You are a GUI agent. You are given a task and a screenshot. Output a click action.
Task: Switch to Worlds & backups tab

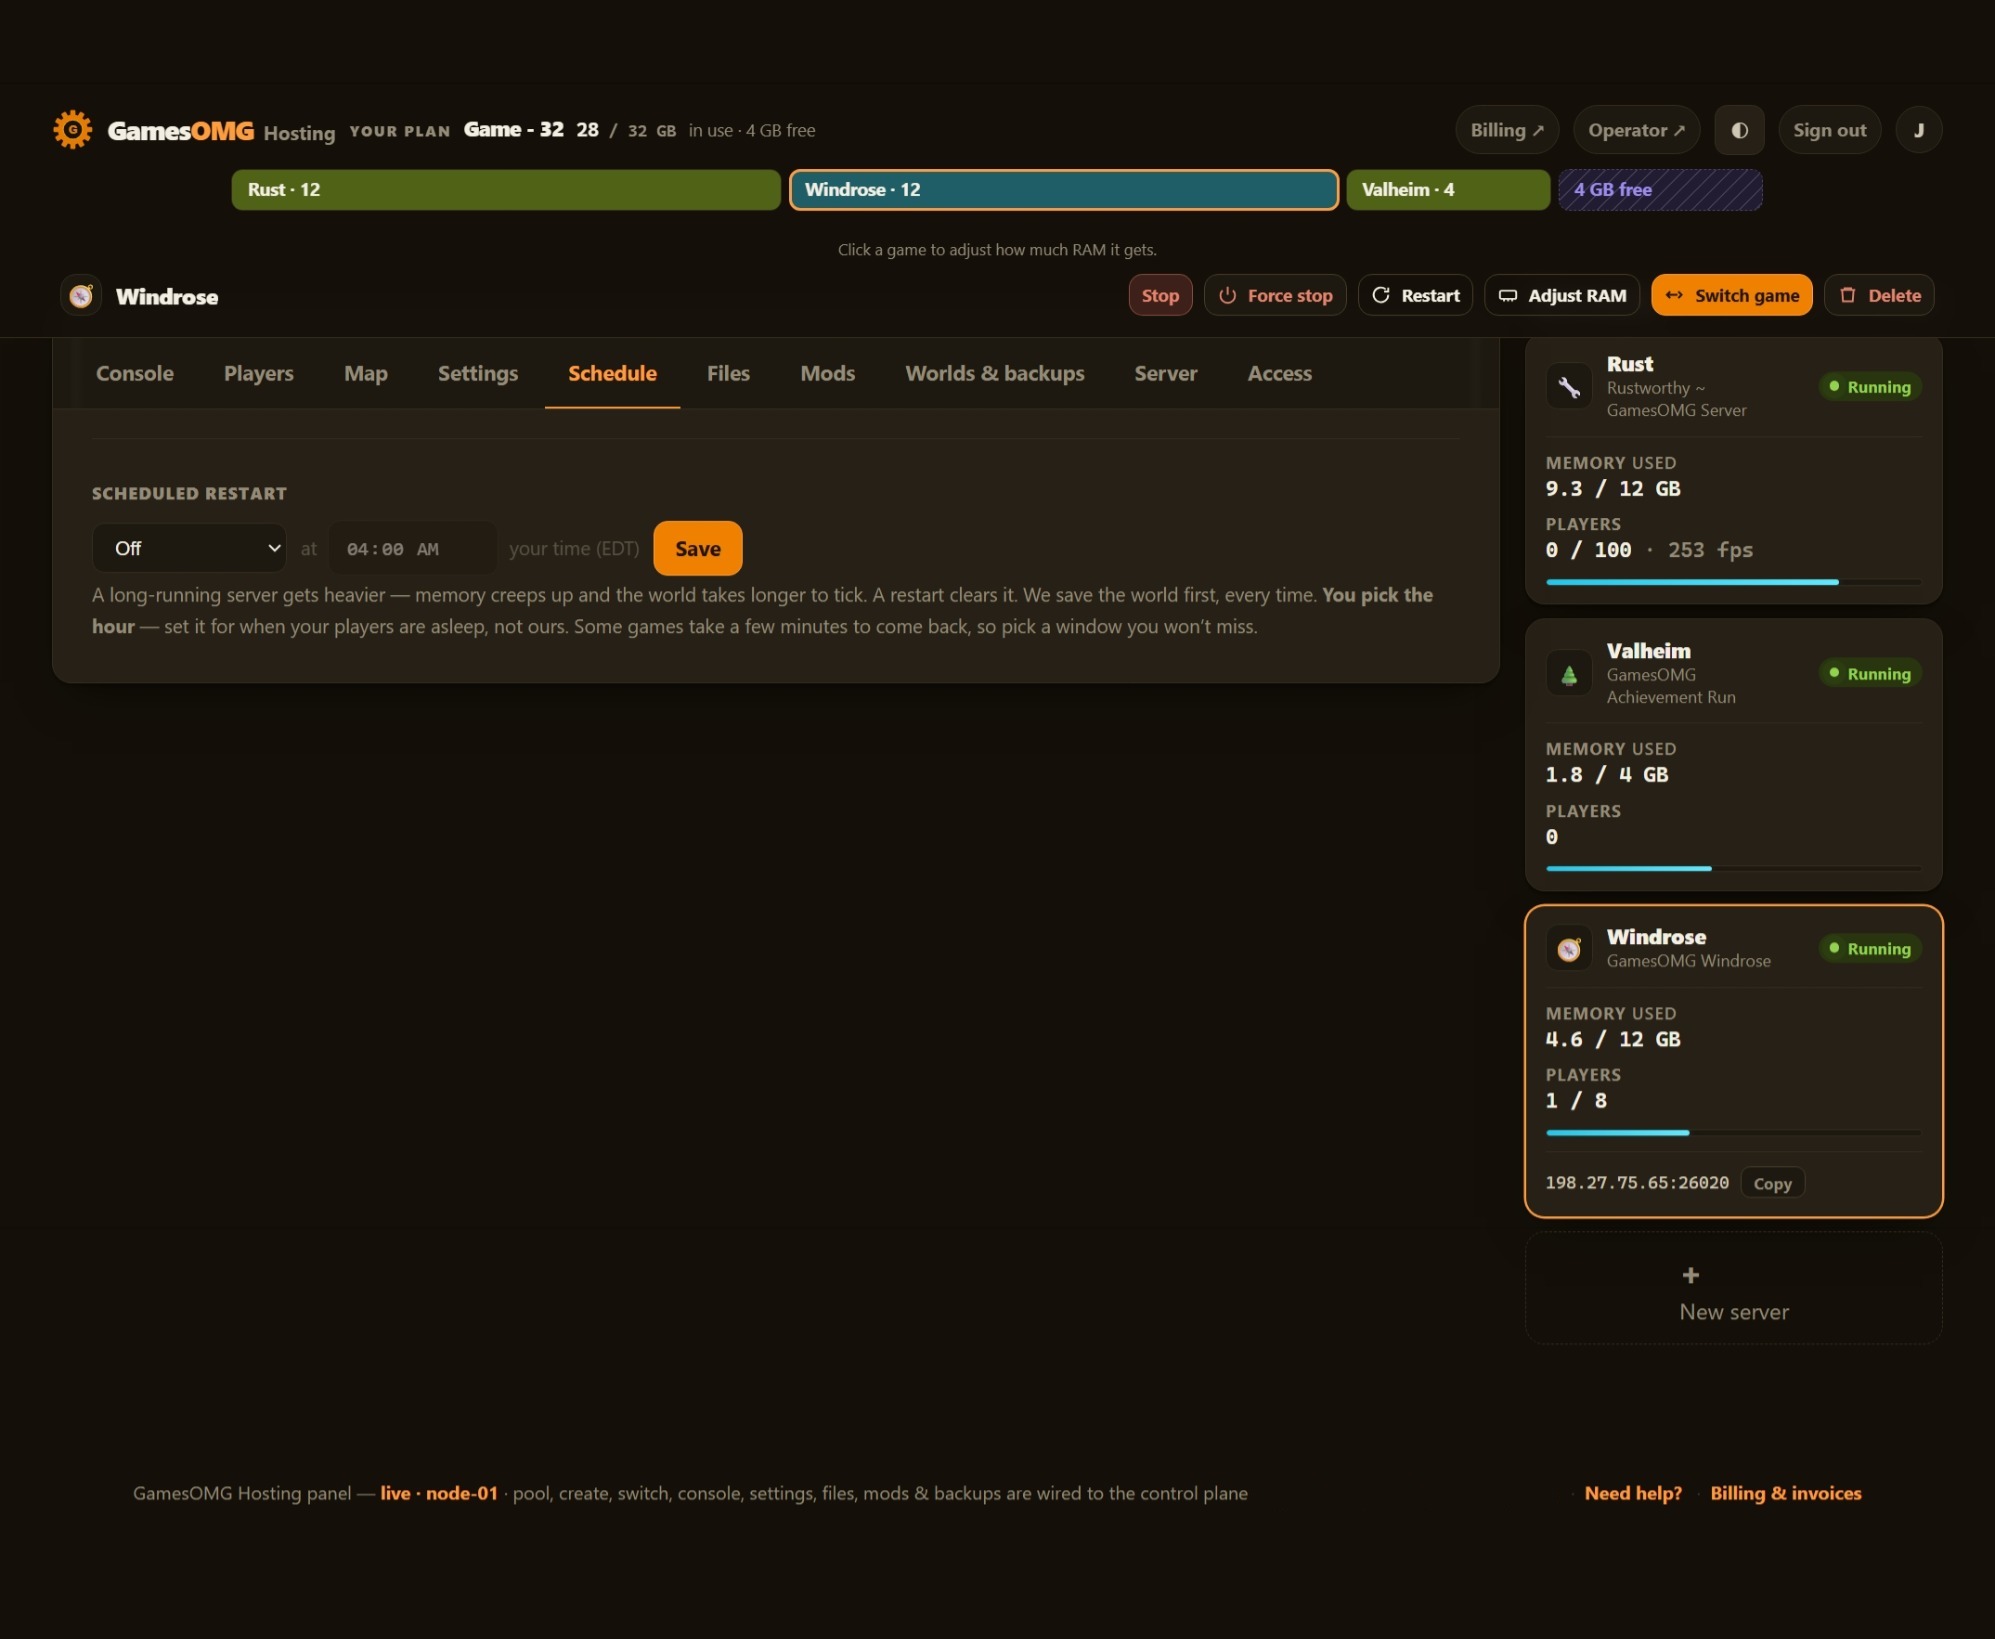coord(995,374)
